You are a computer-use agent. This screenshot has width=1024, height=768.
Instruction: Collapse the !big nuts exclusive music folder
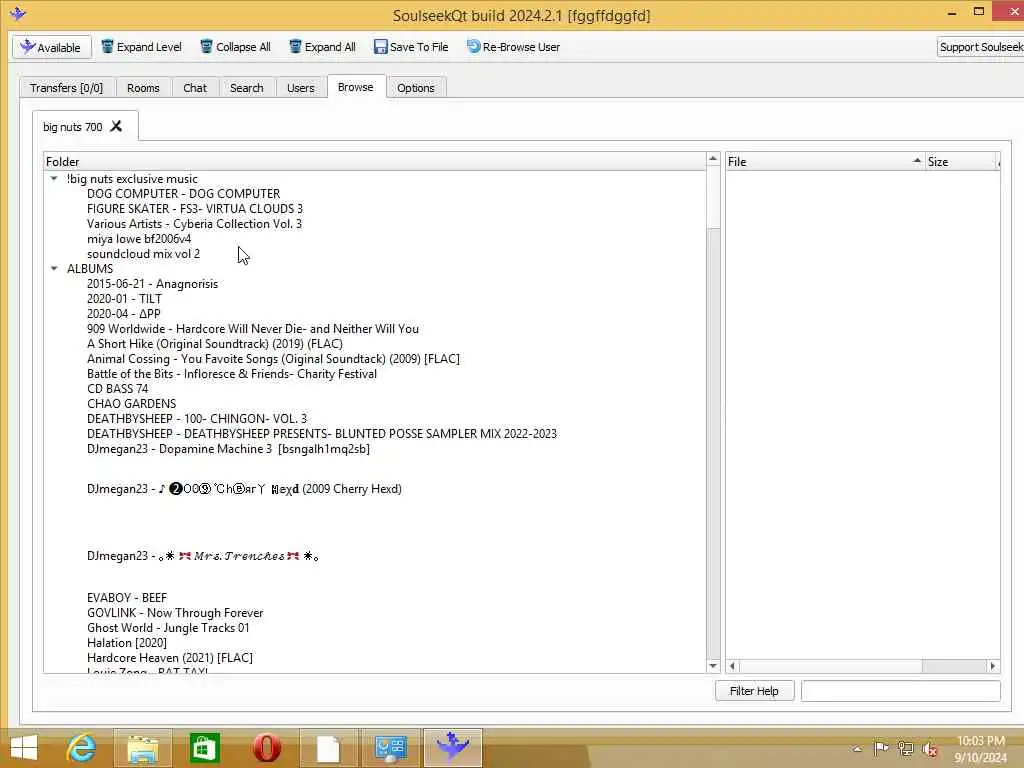[54, 178]
